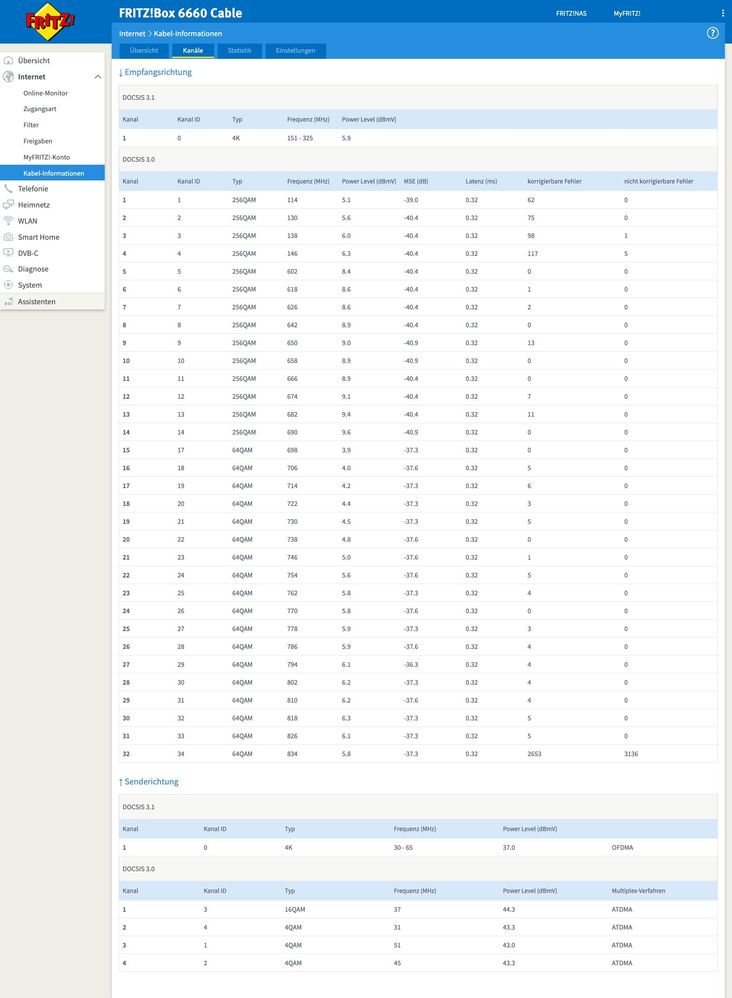Click the frequency cell 834
This screenshot has width=732, height=998.
pyautogui.click(x=292, y=754)
